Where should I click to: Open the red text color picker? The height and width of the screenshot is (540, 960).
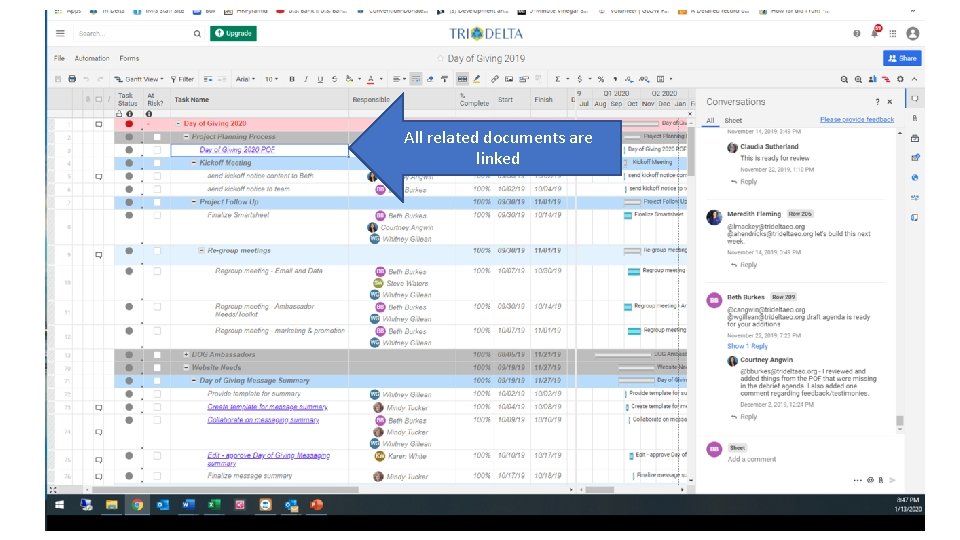point(374,79)
